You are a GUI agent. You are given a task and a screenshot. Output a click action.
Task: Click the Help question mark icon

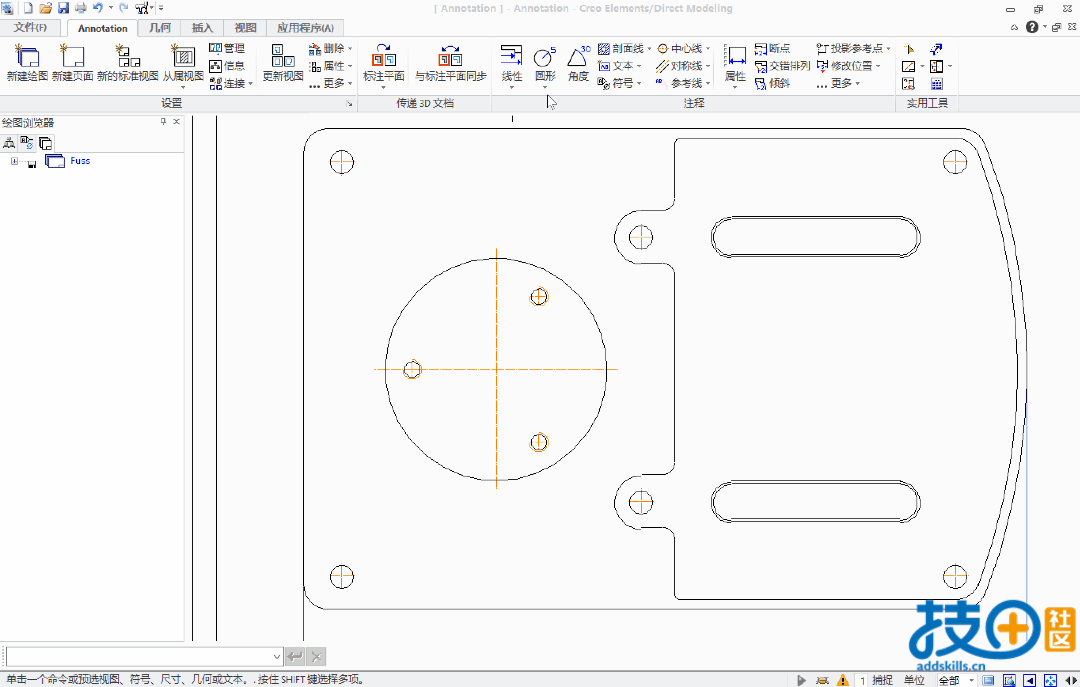coord(1032,27)
